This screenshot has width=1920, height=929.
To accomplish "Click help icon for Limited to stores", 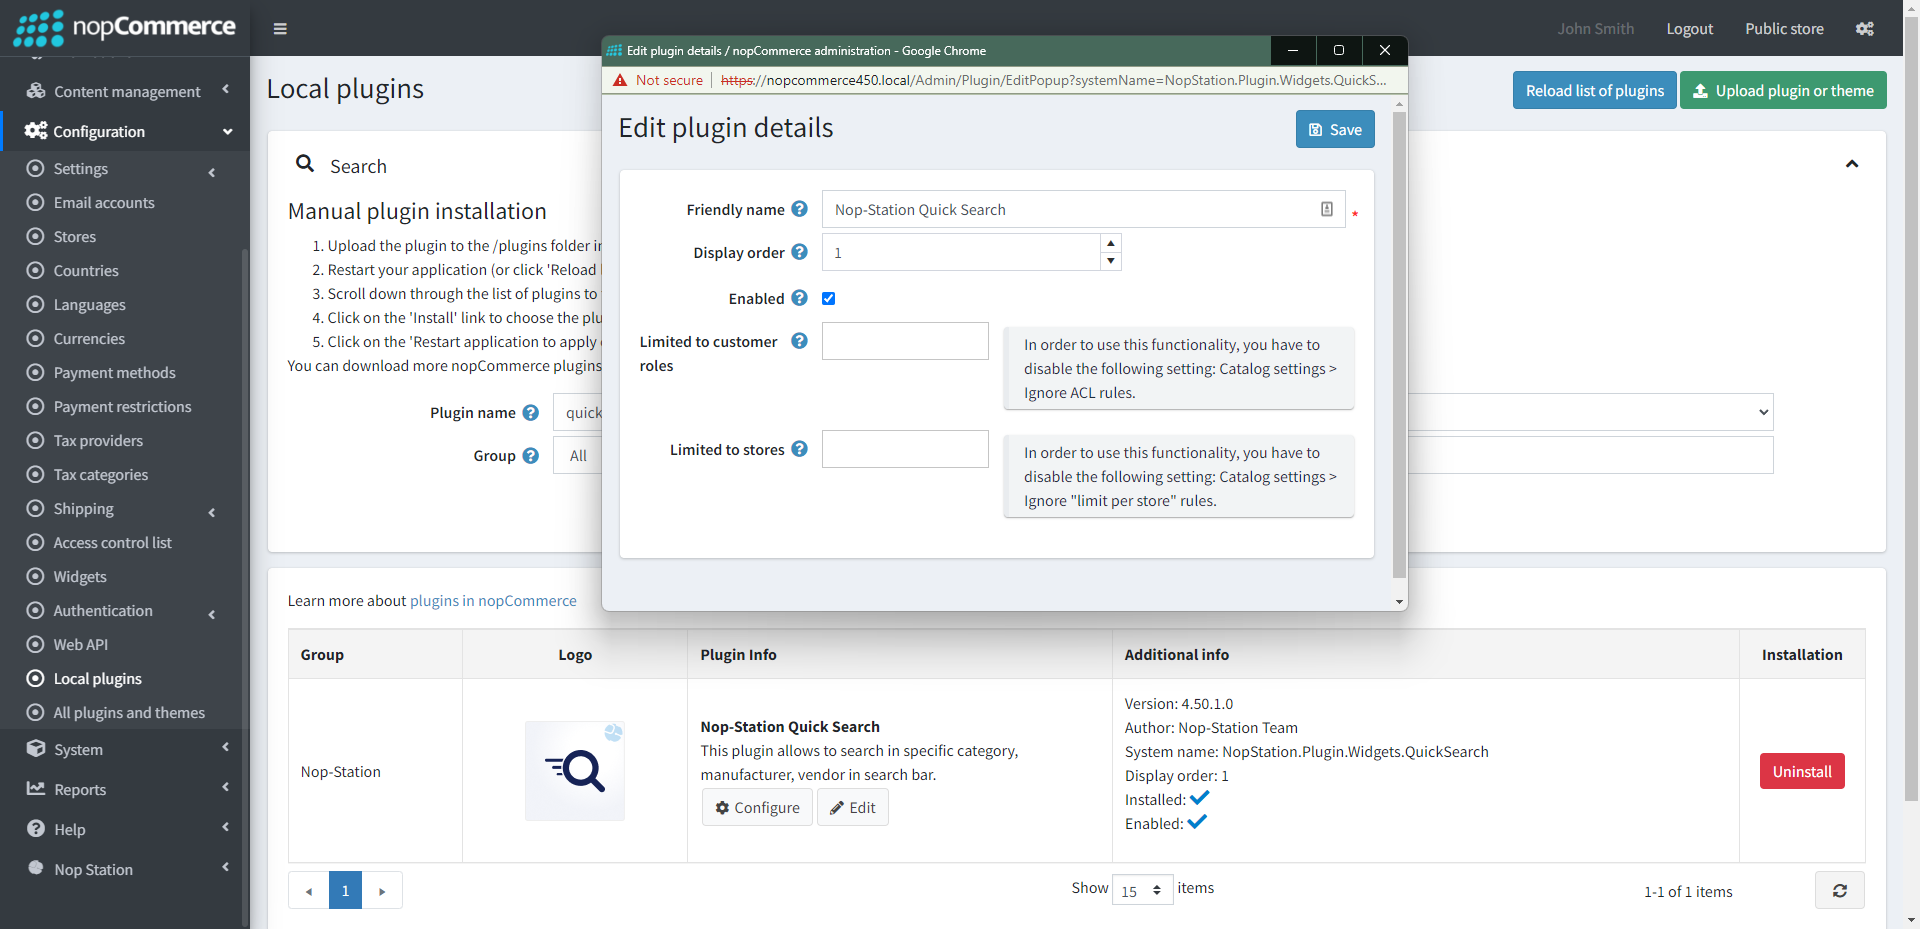I will (x=799, y=449).
